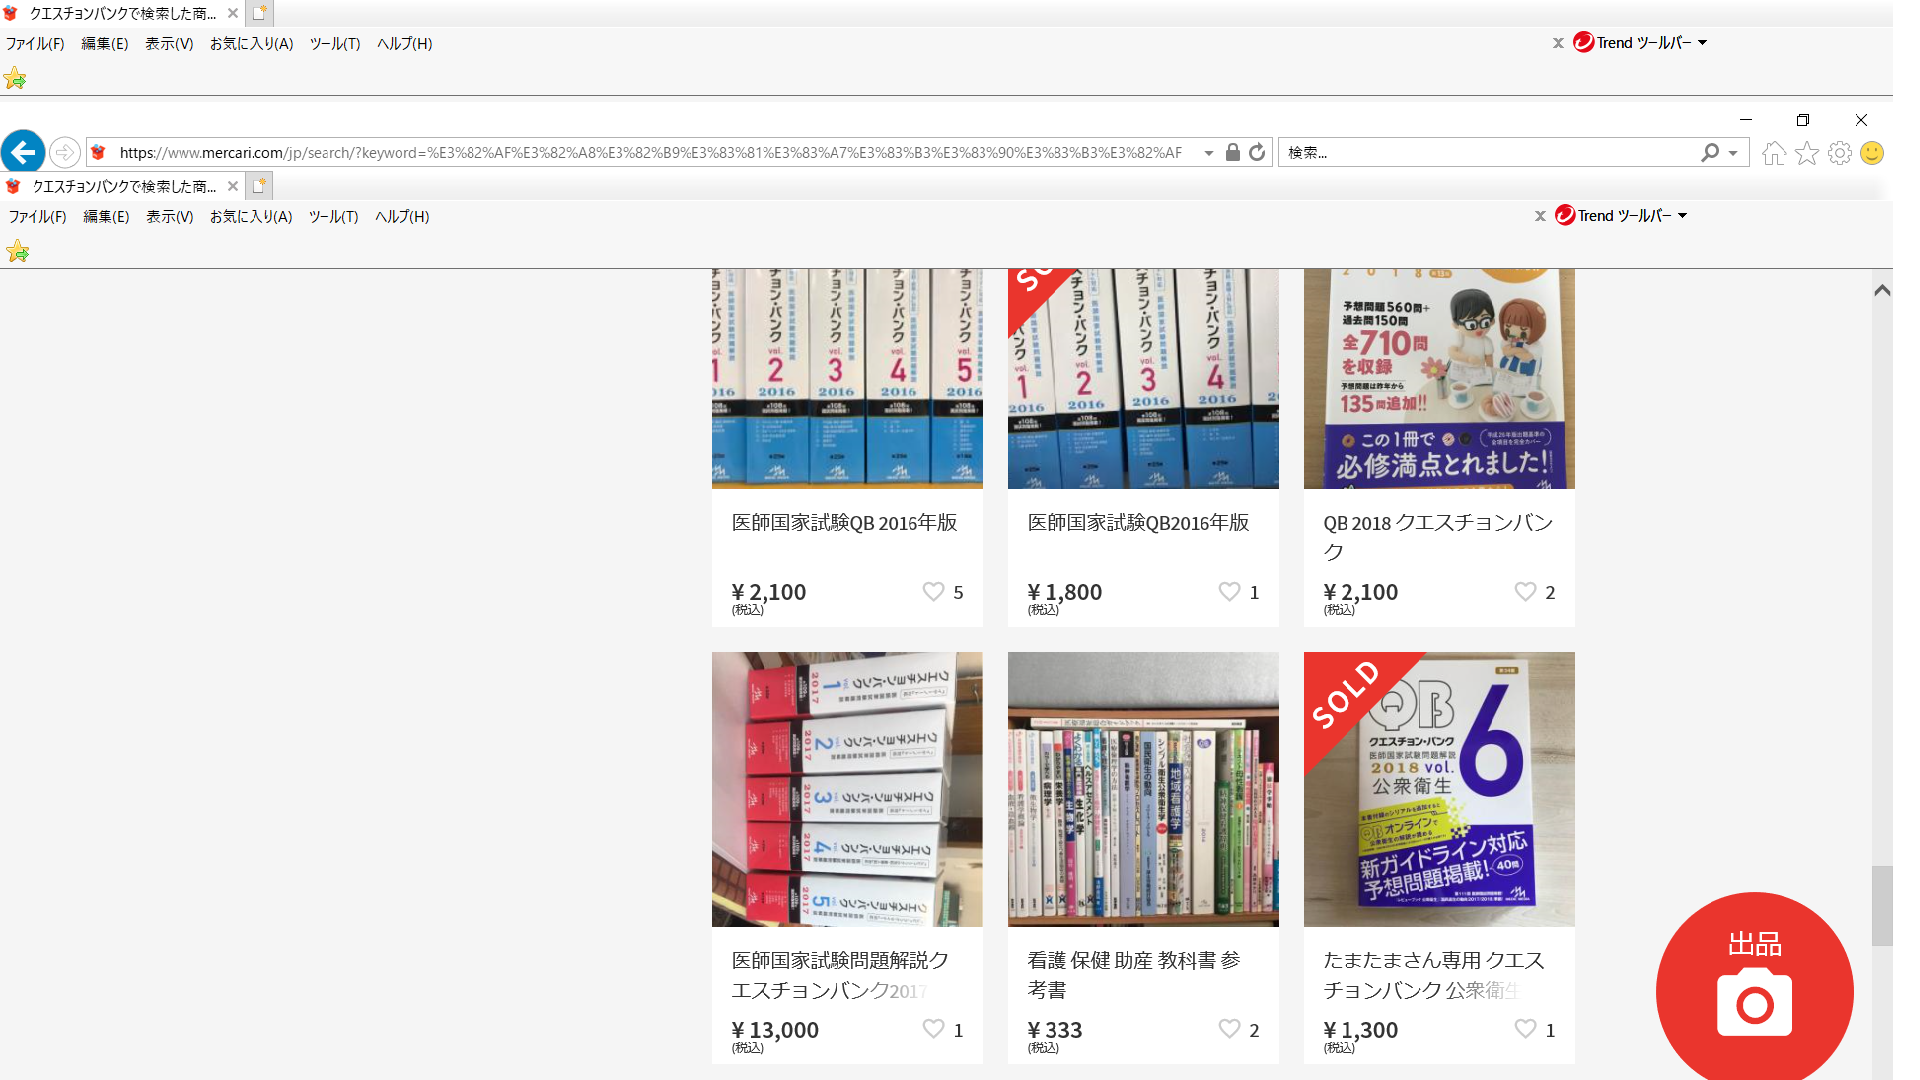The width and height of the screenshot is (1920, 1080).
Task: Open outer window ヘルプ(H) menu
Action: [x=405, y=43]
